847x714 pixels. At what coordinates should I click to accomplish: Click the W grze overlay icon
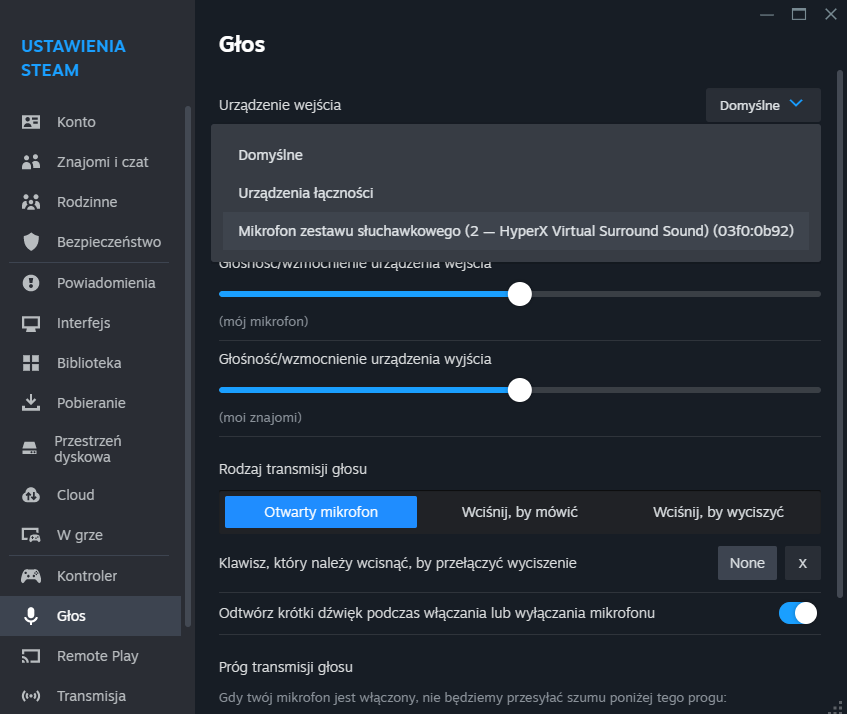(x=31, y=535)
